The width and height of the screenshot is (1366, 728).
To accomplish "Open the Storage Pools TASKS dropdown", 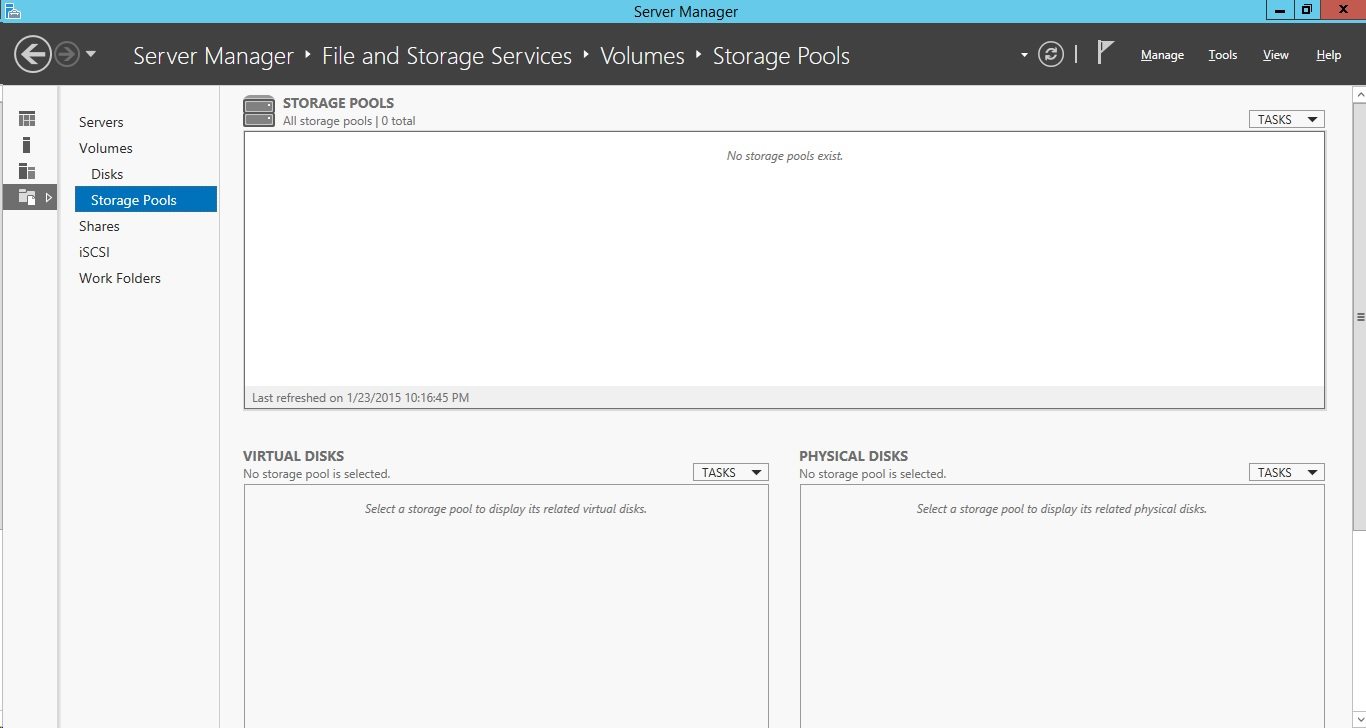I will coord(1286,119).
